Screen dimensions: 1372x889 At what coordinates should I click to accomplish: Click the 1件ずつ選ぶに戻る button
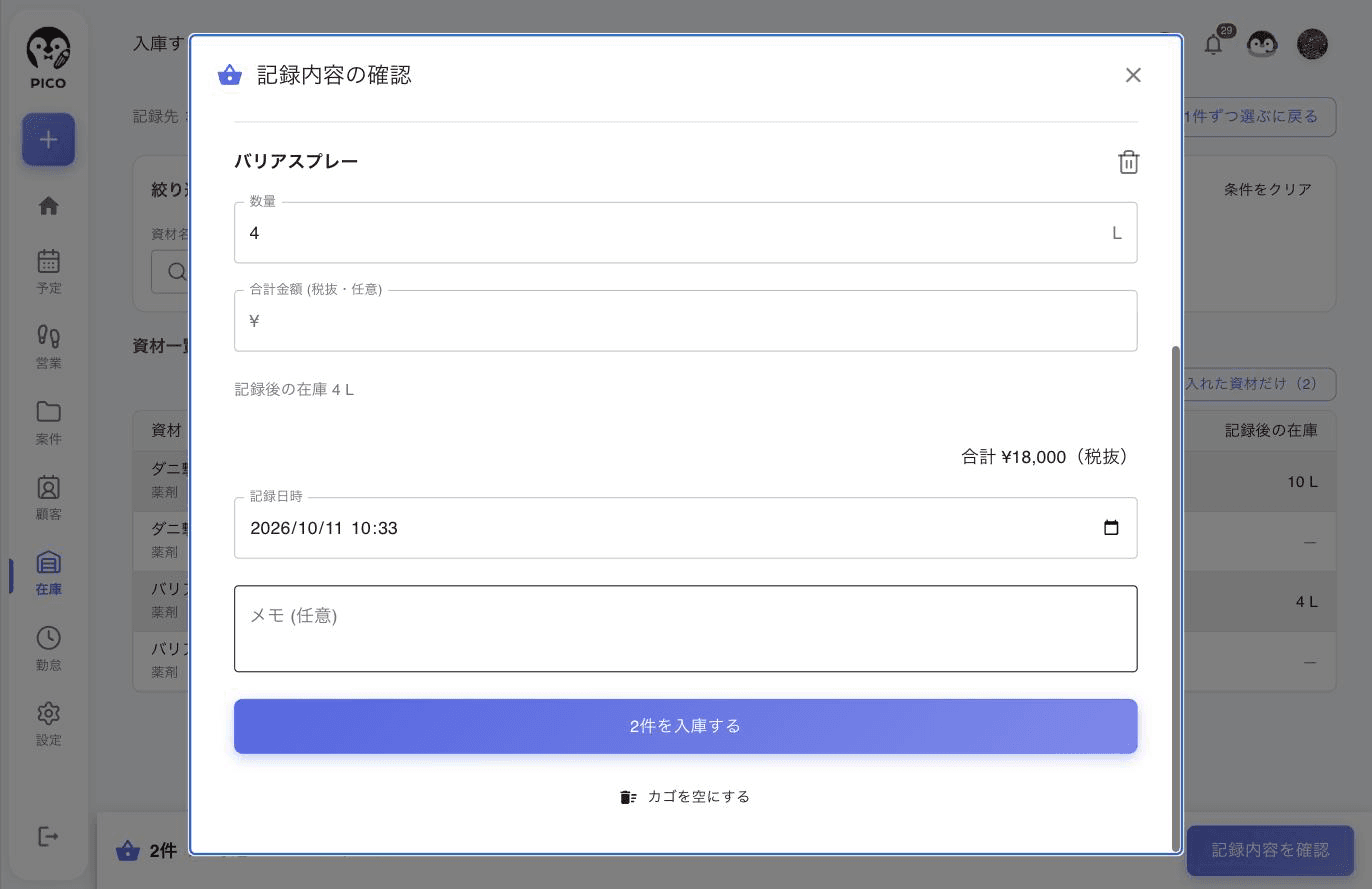[1258, 117]
